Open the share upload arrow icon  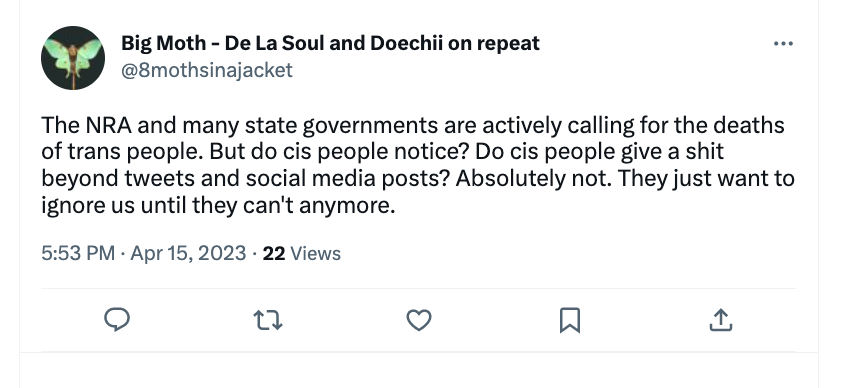tap(720, 319)
